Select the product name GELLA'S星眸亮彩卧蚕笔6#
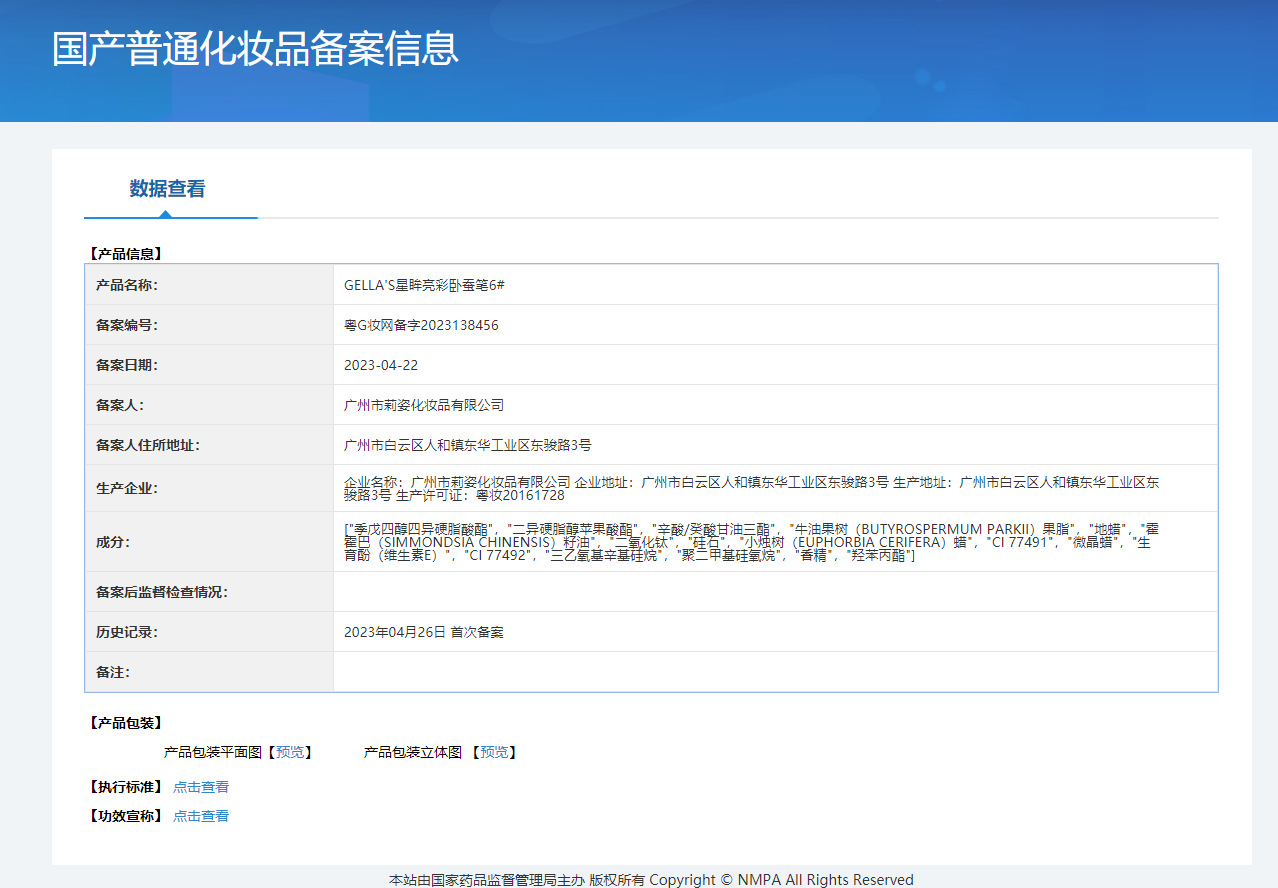Viewport: 1278px width, 888px height. pos(424,285)
